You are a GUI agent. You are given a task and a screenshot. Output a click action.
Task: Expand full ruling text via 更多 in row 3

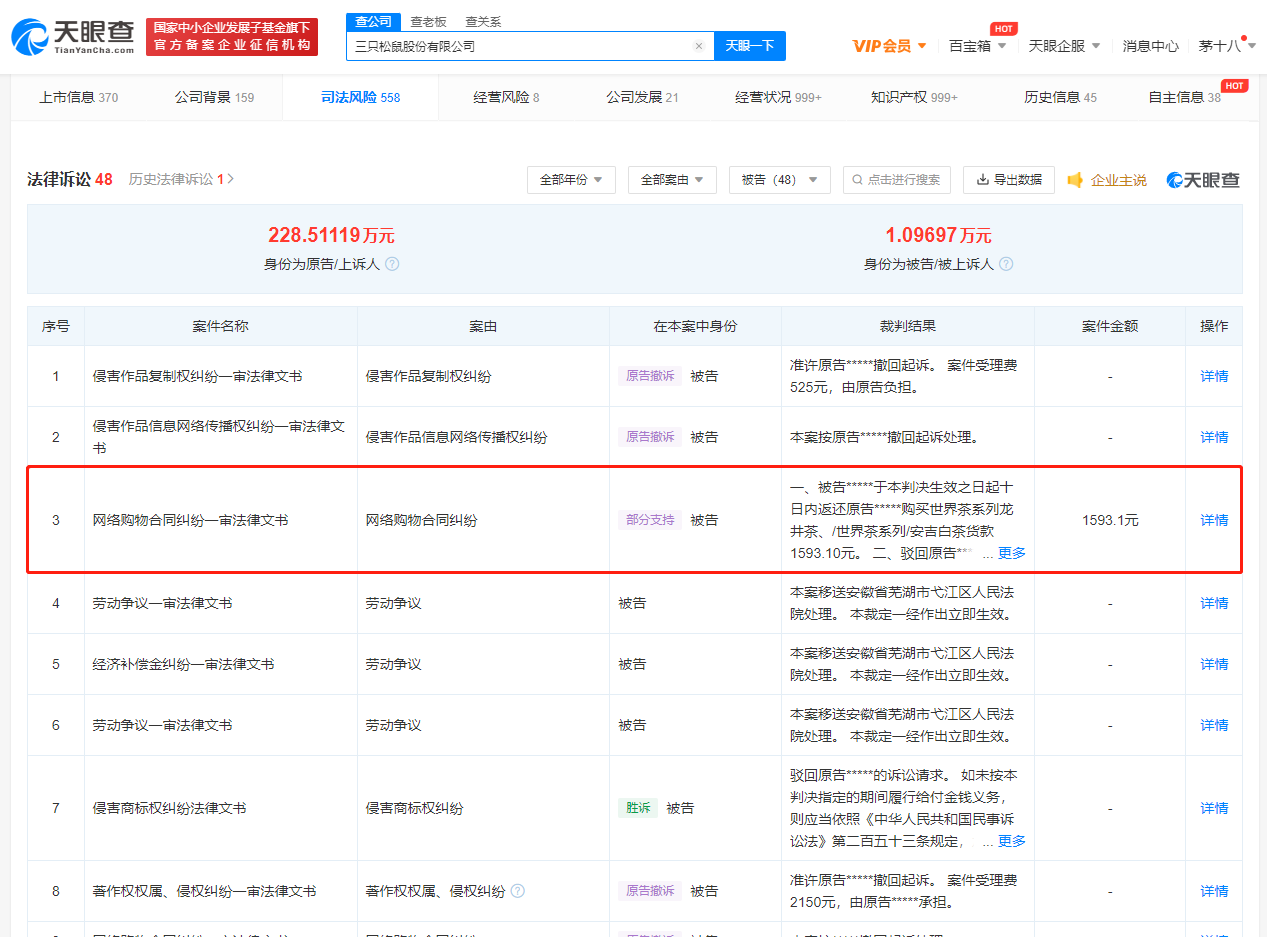coord(1012,553)
